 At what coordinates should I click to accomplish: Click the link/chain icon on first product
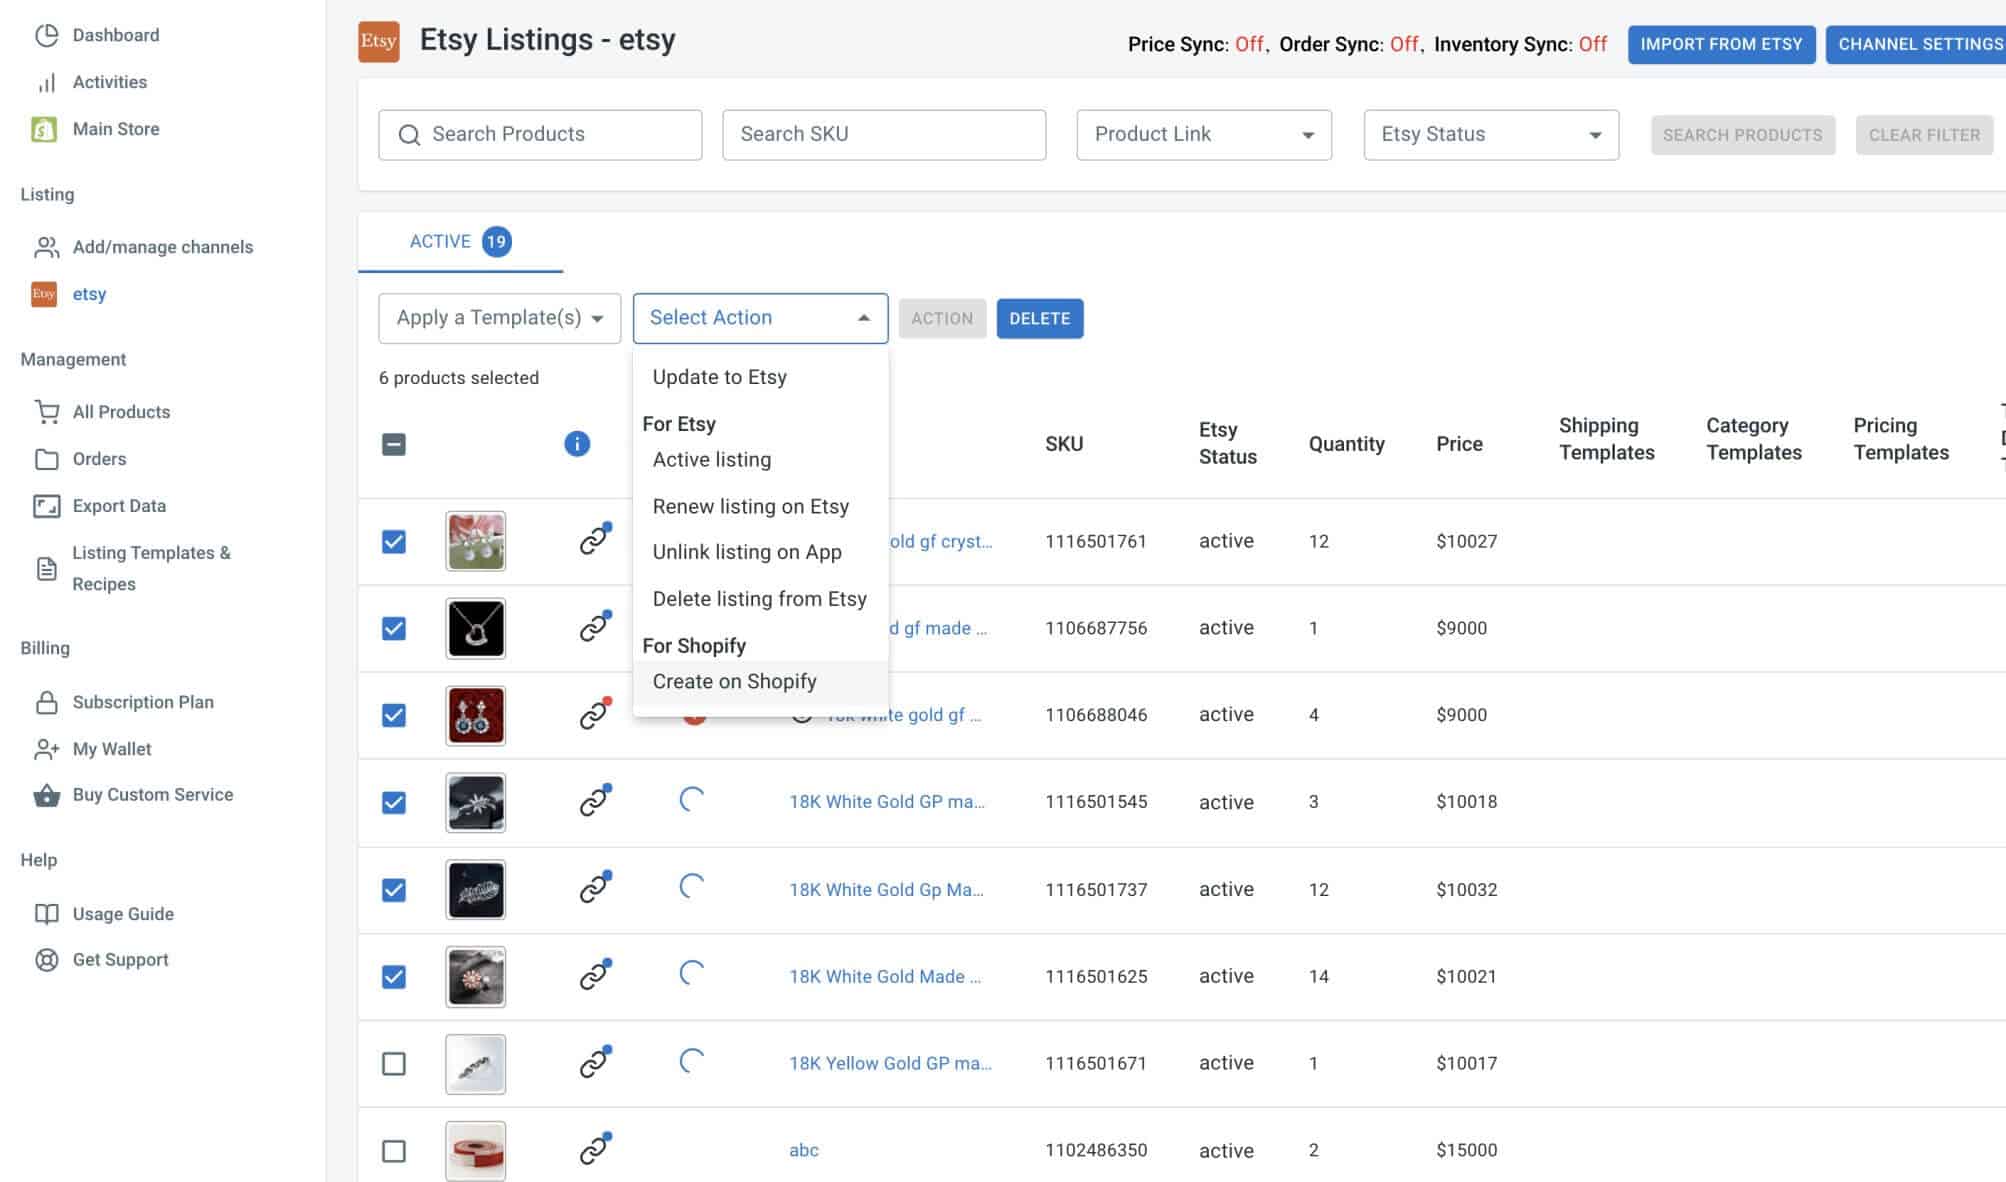(592, 540)
